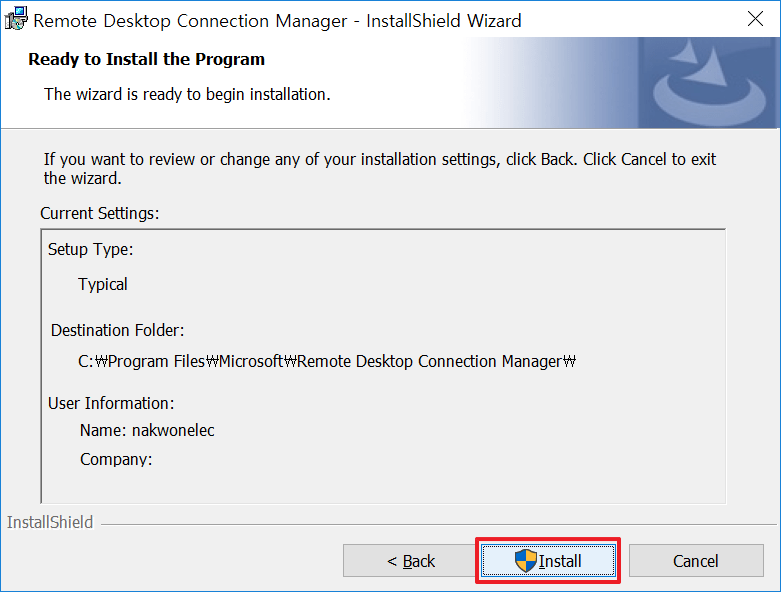Image resolution: width=781 pixels, height=592 pixels.
Task: Click the UAC shield icon on Install
Action: pos(526,561)
